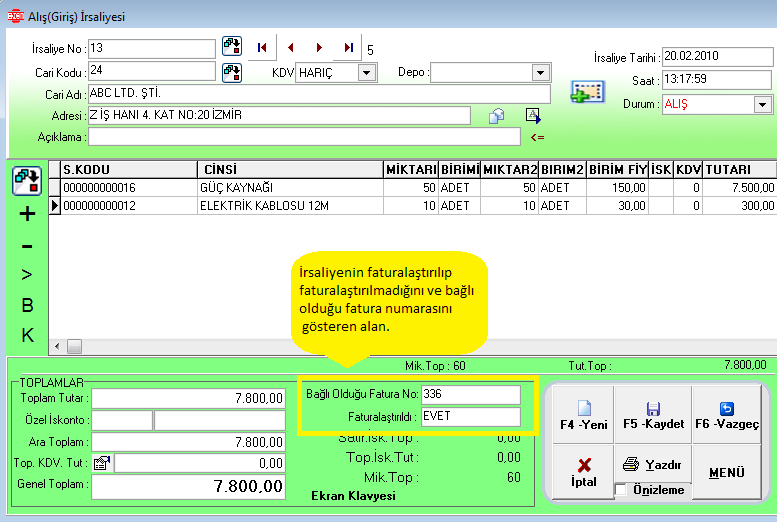Click the KDV calculator icon beside Top. KDV. Tut
This screenshot has height=522, width=777.
tap(101, 463)
